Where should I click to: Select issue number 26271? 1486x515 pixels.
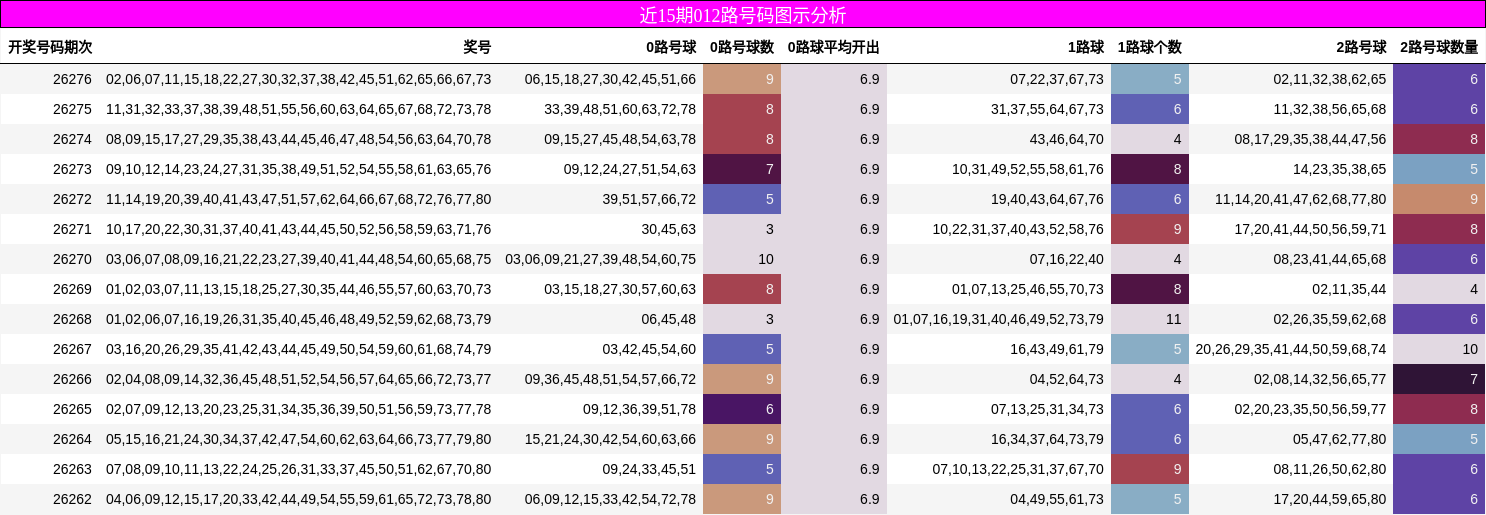[72, 229]
